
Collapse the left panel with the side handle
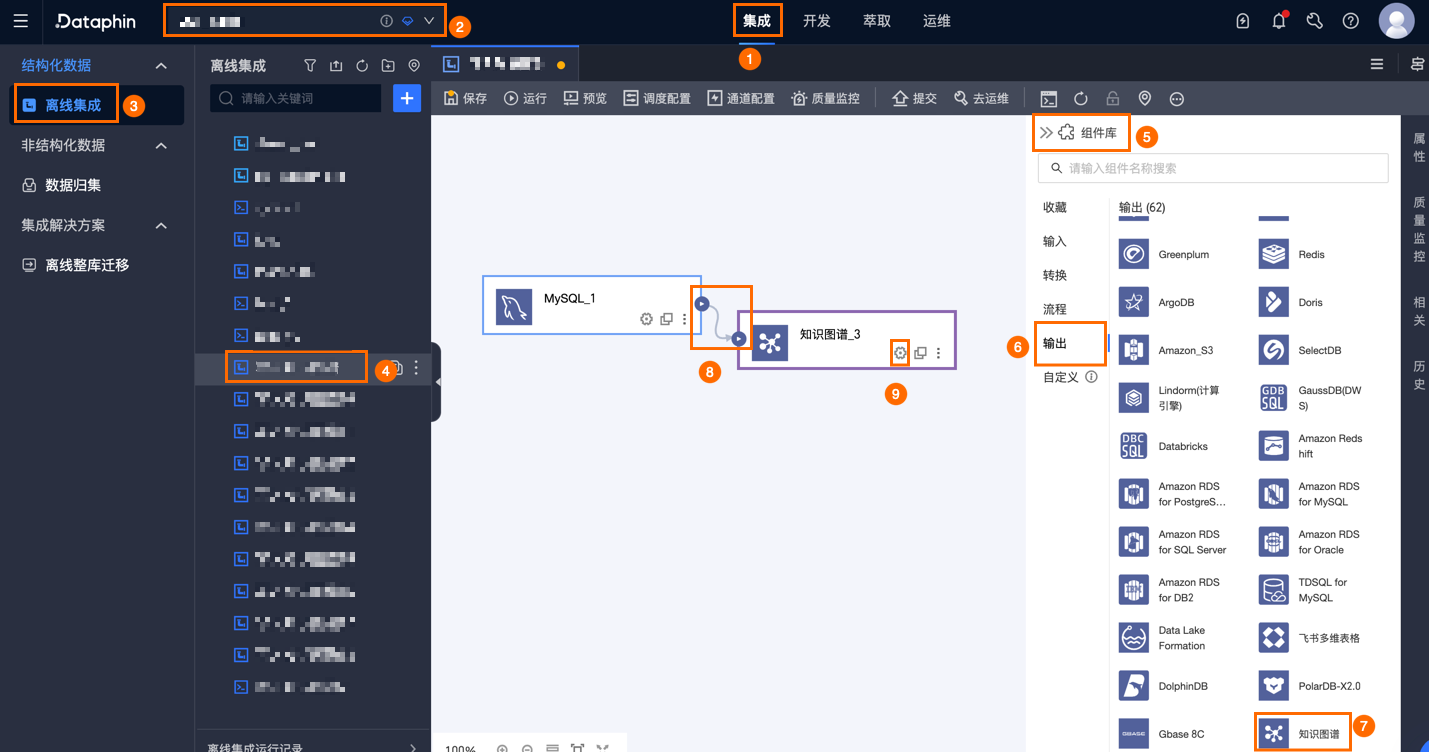tap(437, 382)
